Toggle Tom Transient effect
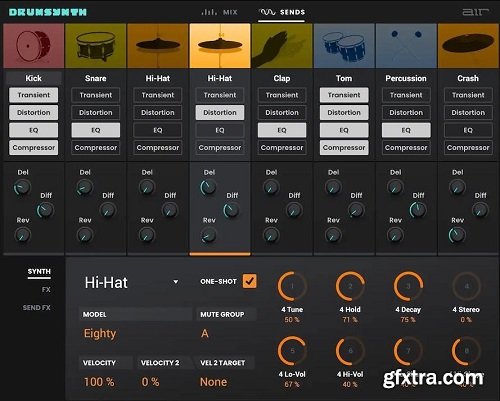500x401 pixels. (344, 95)
